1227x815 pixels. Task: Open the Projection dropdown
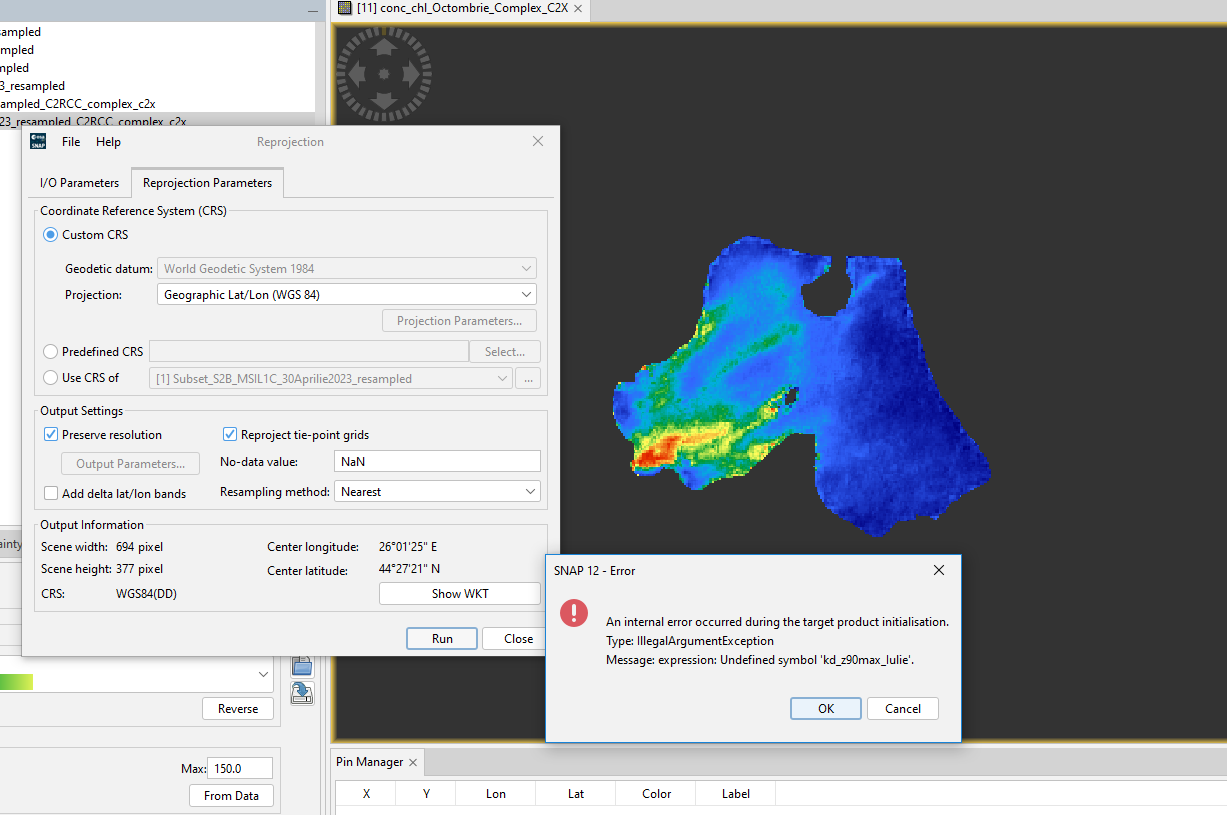point(346,295)
